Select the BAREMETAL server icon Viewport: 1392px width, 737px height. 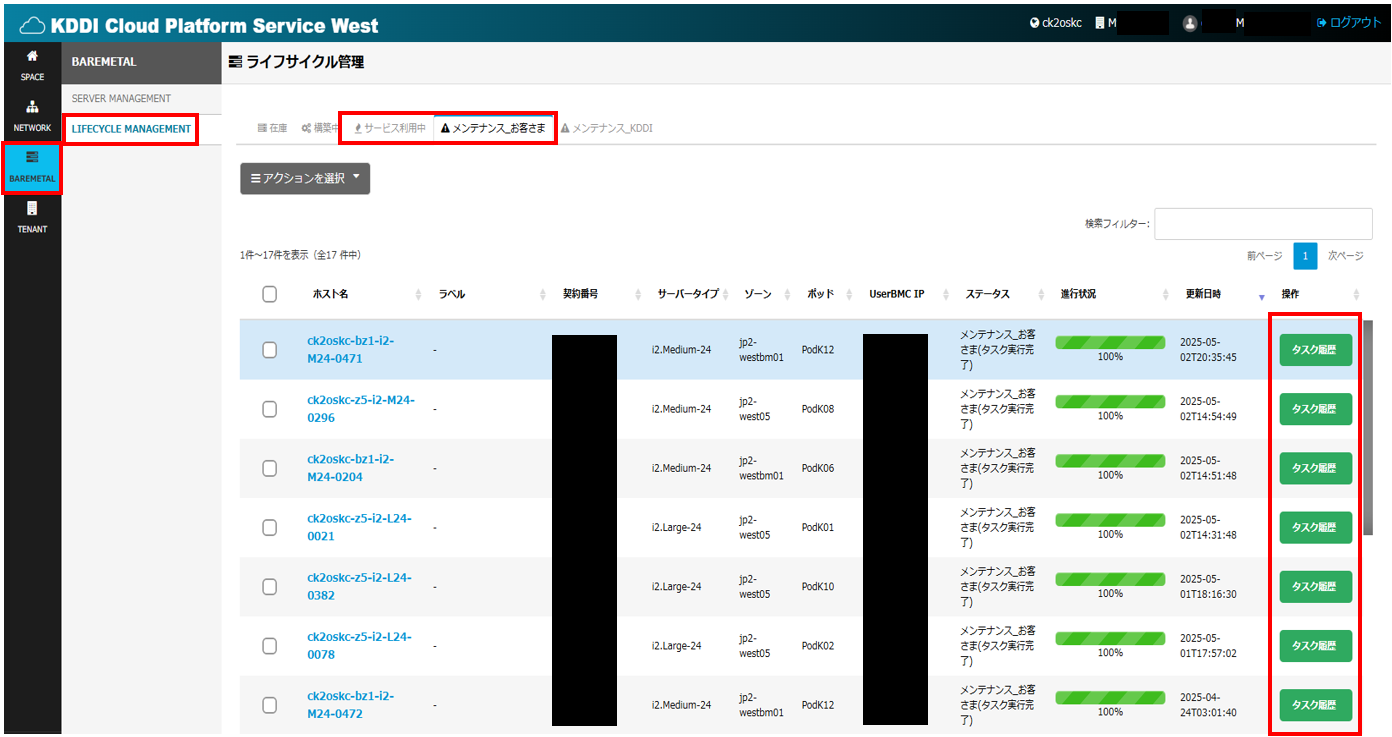tap(32, 158)
